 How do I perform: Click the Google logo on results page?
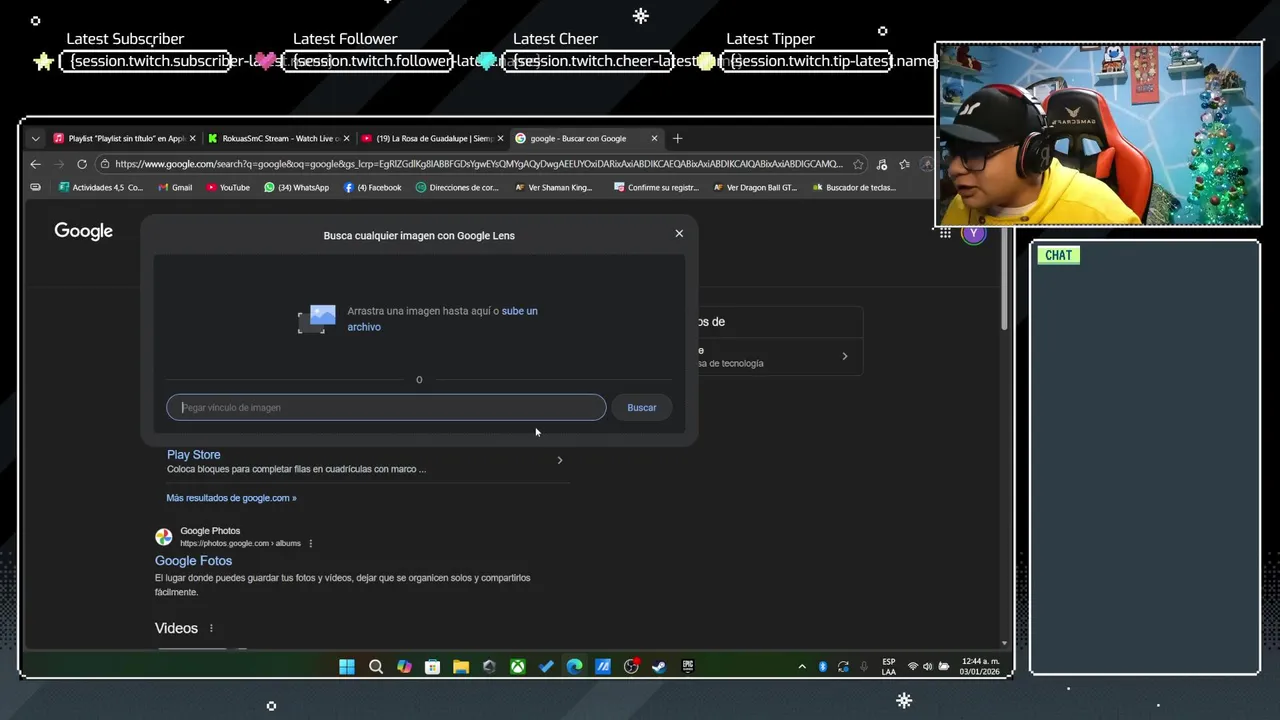pos(83,231)
